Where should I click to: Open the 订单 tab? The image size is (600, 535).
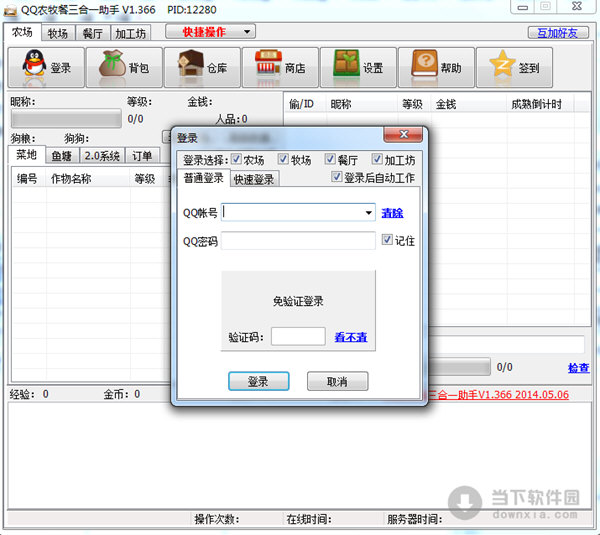click(142, 156)
